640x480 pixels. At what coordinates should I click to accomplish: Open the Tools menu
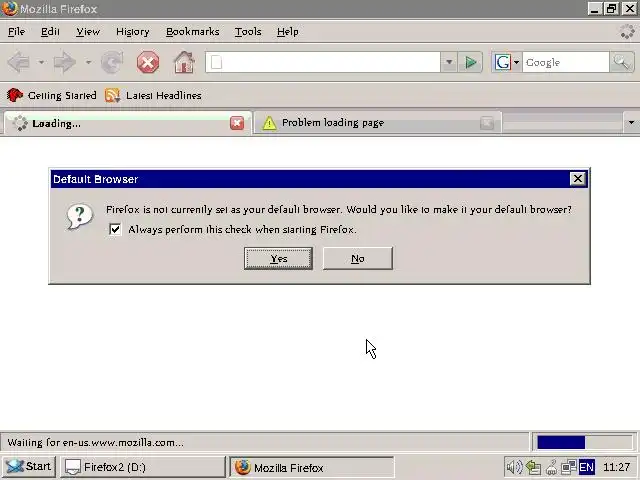pyautogui.click(x=248, y=31)
